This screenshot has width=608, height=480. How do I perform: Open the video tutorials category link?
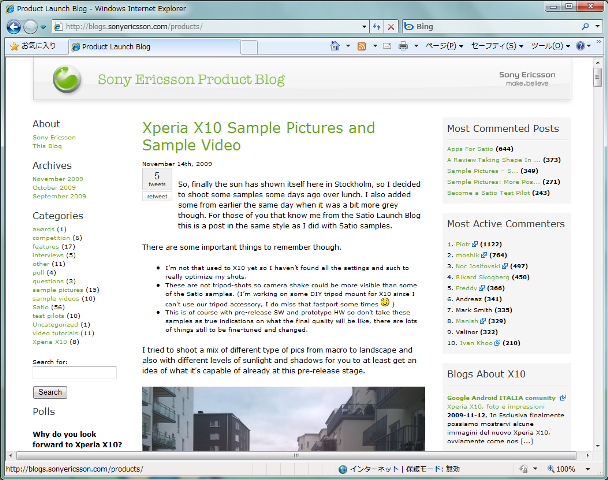coord(55,333)
